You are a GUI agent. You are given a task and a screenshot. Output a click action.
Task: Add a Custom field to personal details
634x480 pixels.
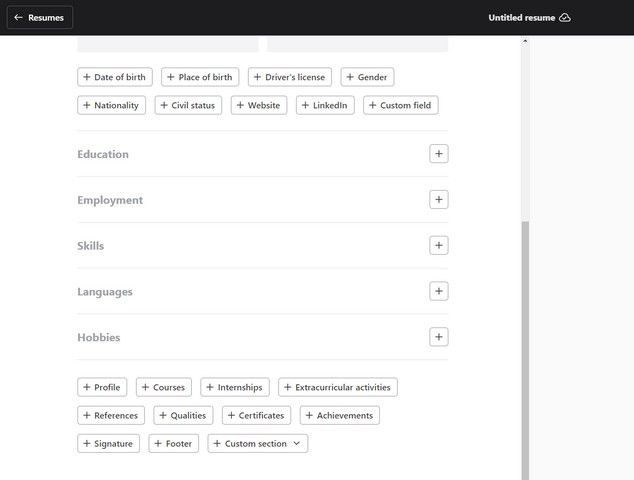pos(401,105)
